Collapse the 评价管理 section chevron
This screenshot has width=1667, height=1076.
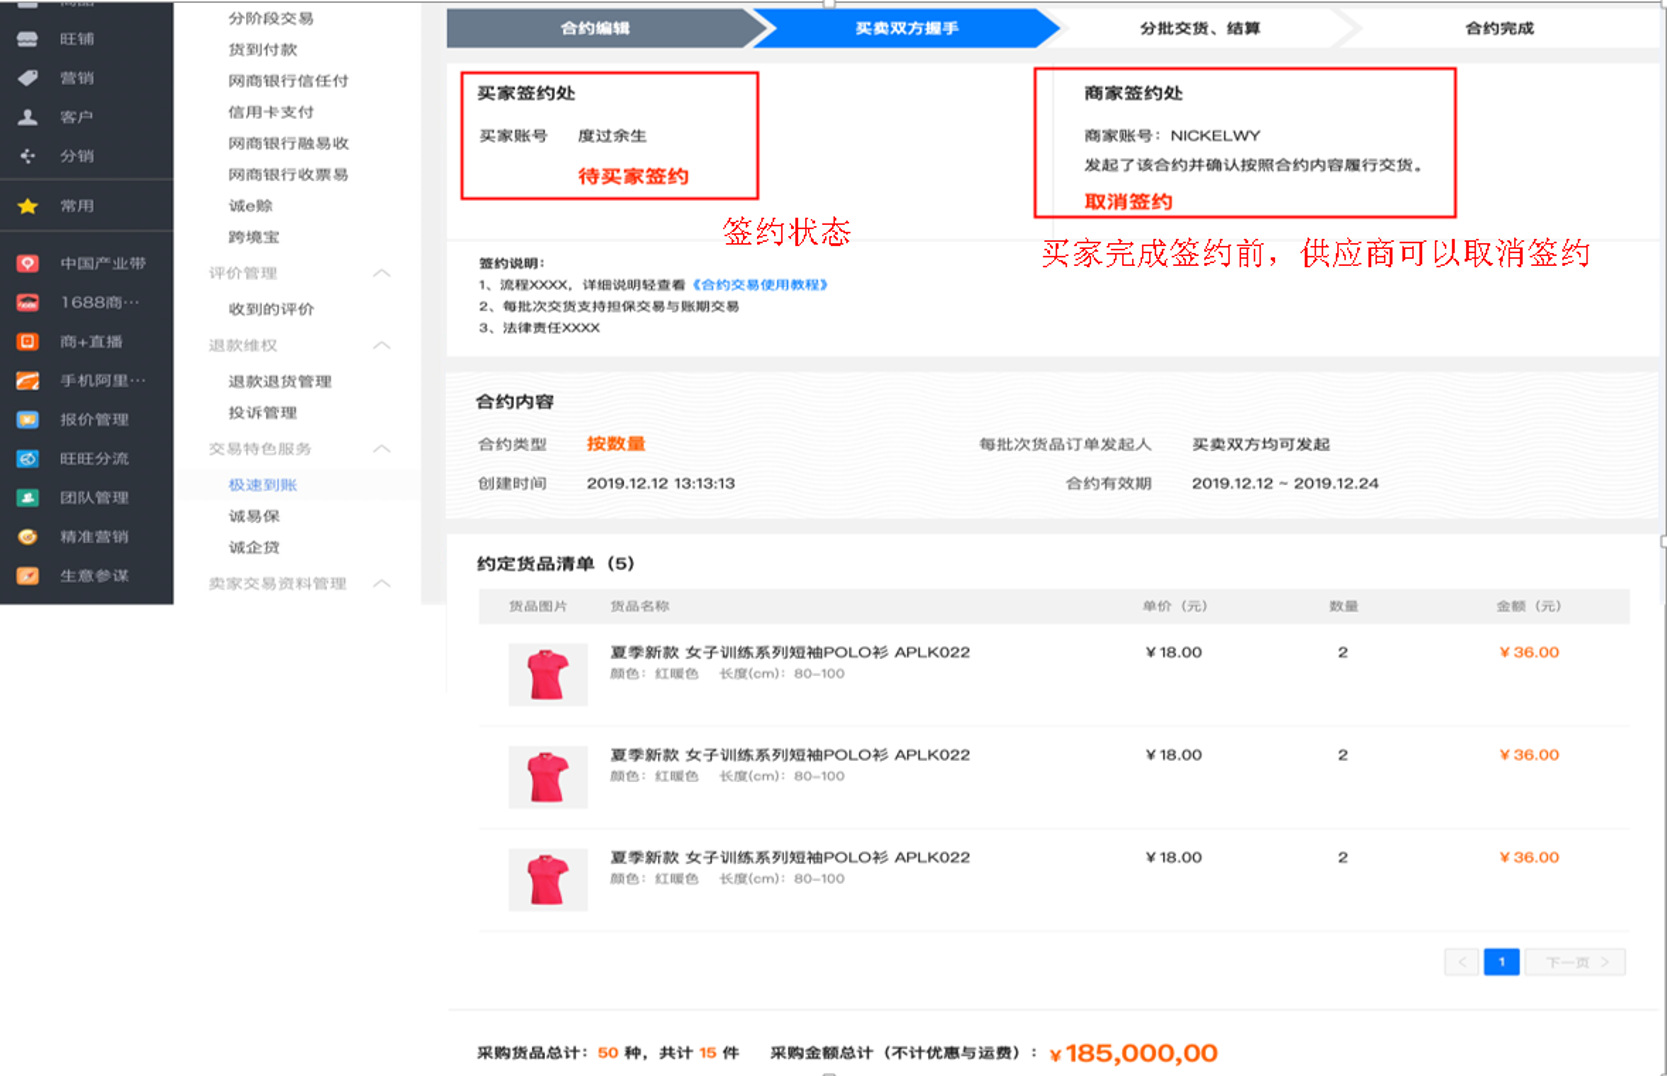(382, 273)
